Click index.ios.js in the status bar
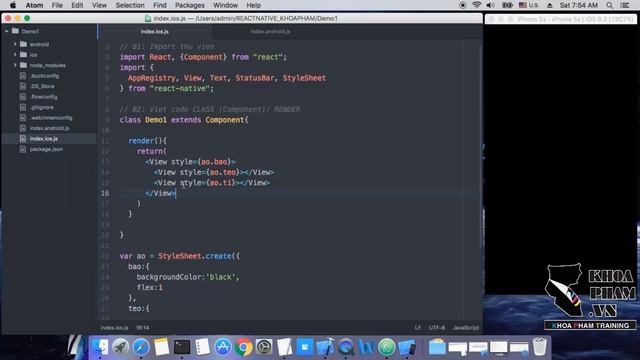 coord(114,328)
